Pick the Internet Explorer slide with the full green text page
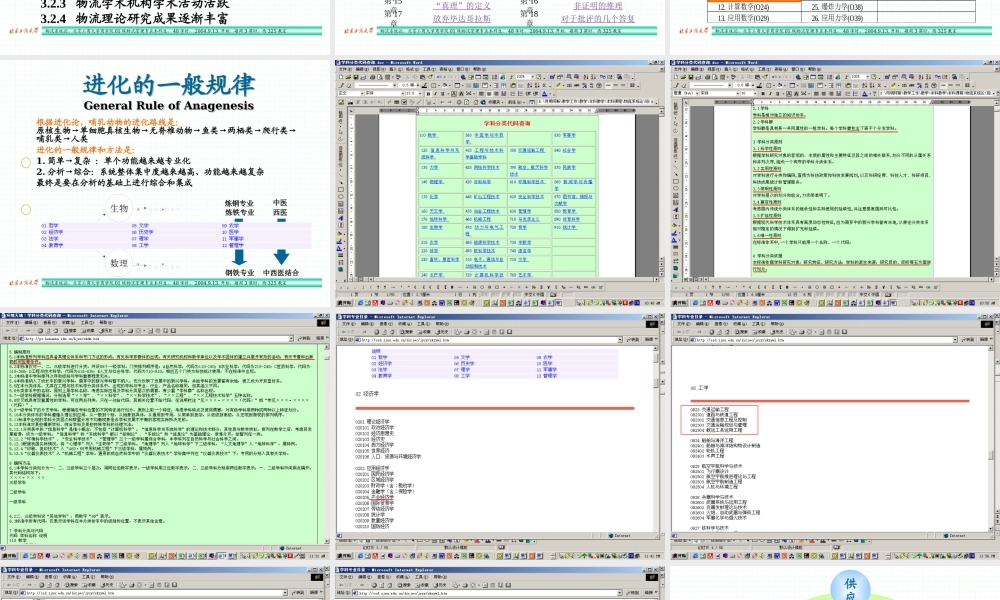Screen dimensions: 1000x600 (x=165, y=437)
